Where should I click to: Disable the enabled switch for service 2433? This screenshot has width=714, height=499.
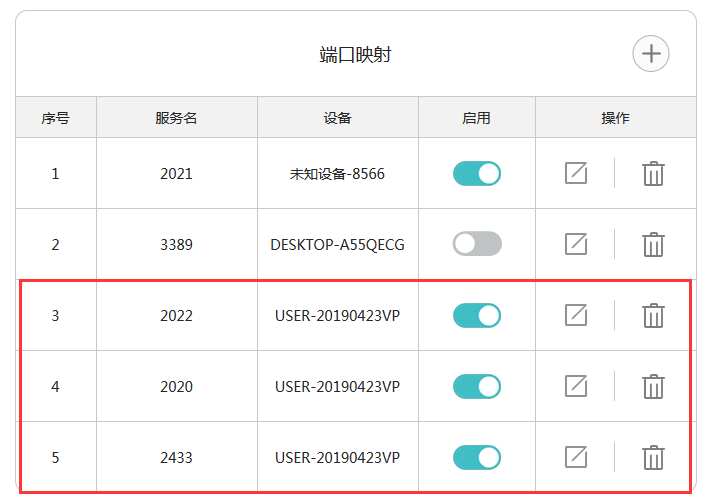pyautogui.click(x=477, y=457)
